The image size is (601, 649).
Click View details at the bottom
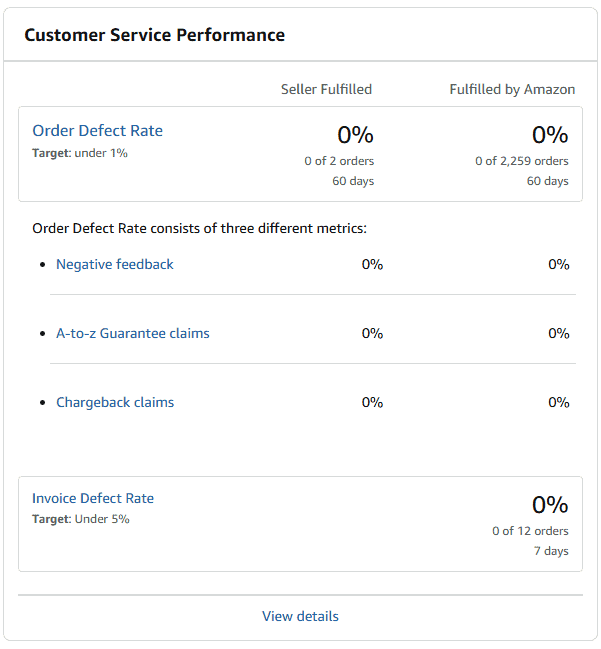(x=300, y=616)
